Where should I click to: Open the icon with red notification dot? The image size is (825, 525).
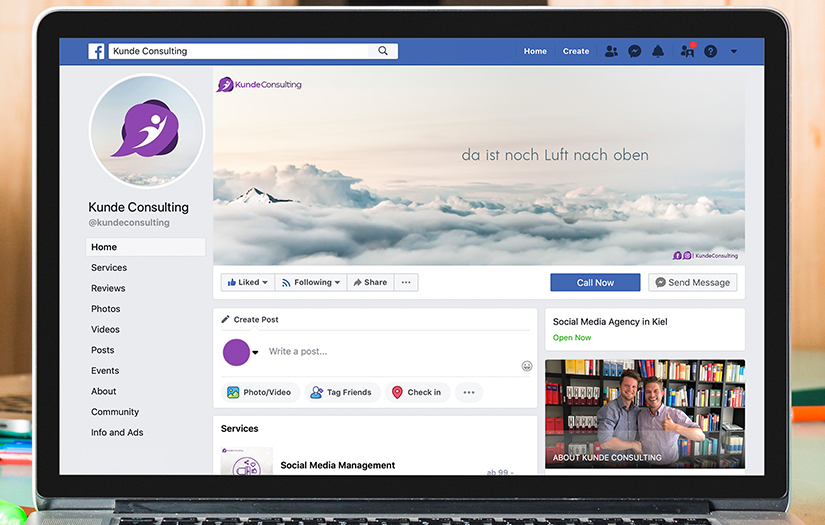[688, 51]
